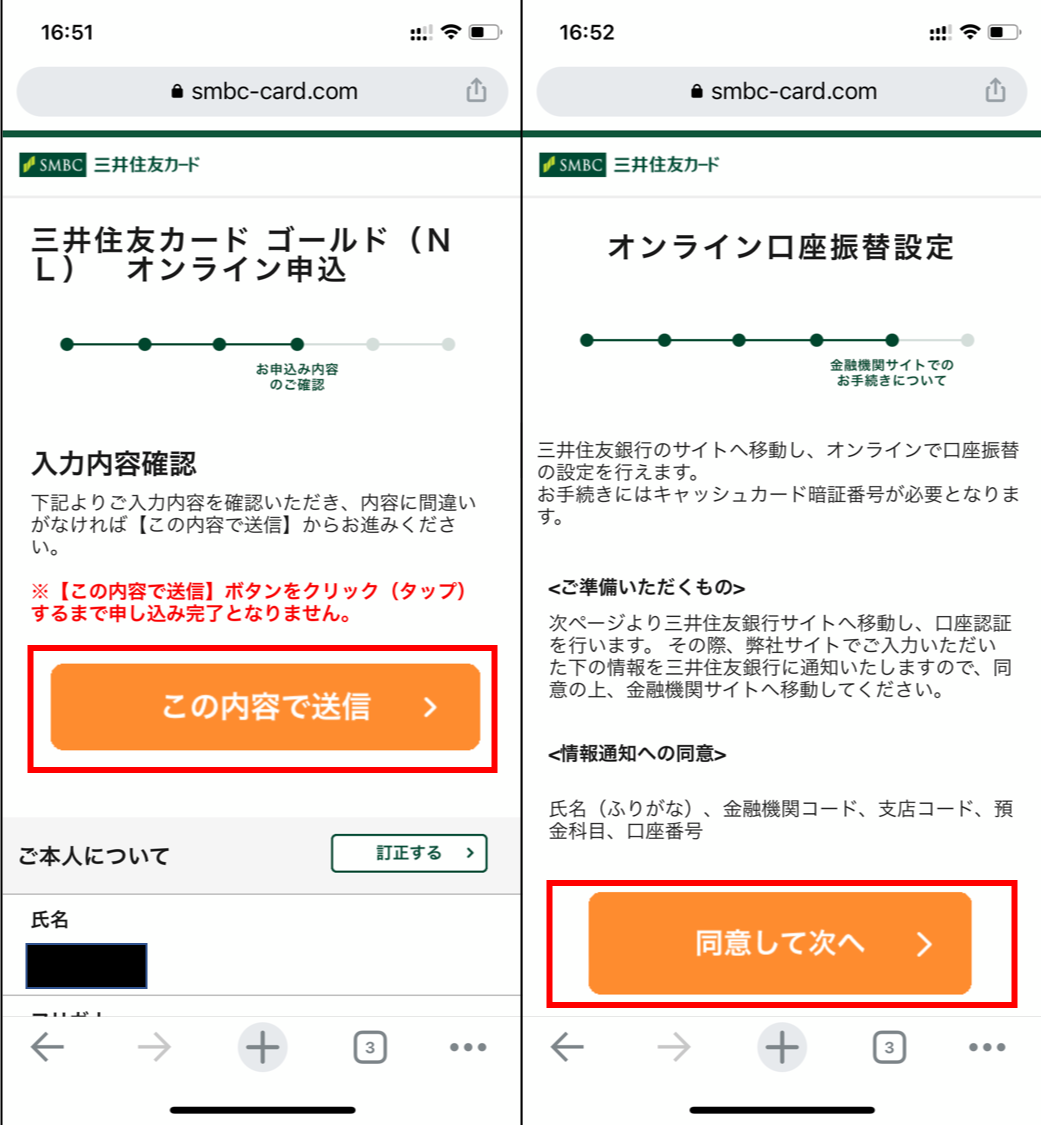
Task: Tap share icon in left address bar
Action: pos(476,90)
